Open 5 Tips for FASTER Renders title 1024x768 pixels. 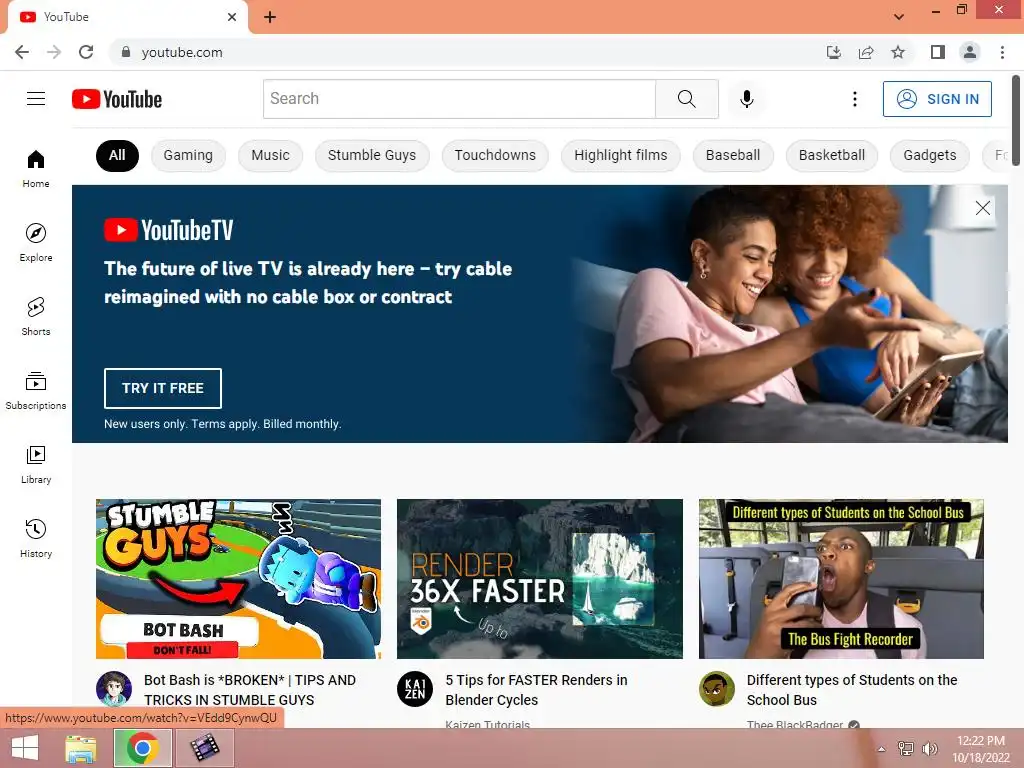coord(536,690)
